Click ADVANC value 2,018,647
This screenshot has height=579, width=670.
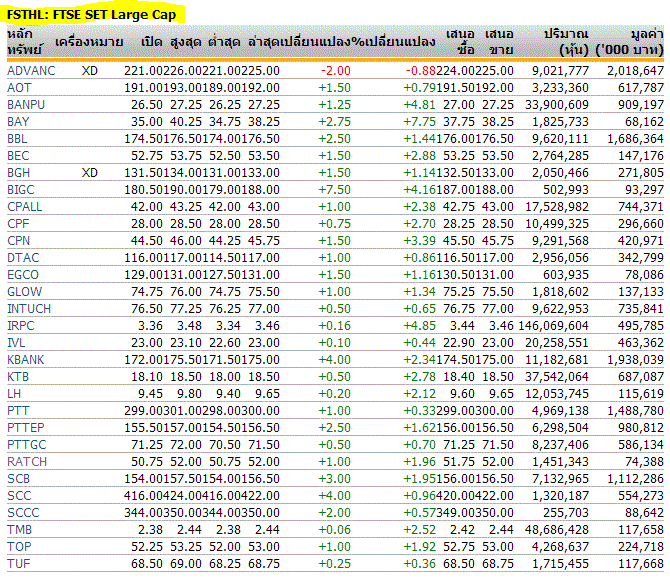[x=635, y=71]
